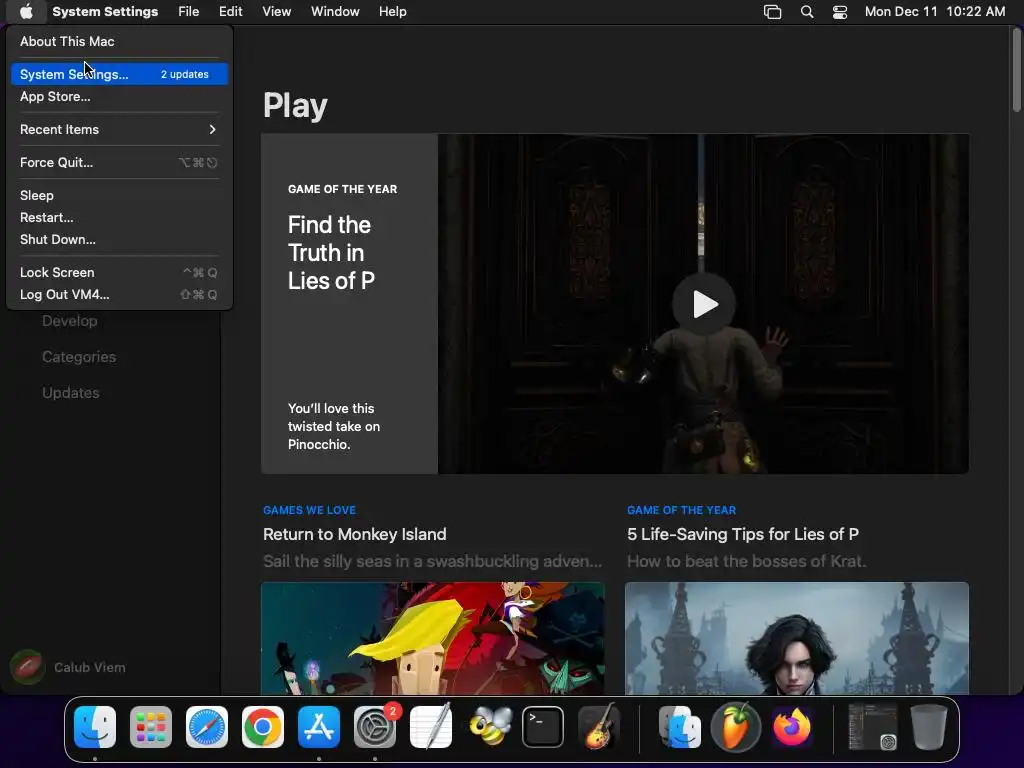The height and width of the screenshot is (768, 1024).
Task: Open Terminal in the dock
Action: [543, 727]
